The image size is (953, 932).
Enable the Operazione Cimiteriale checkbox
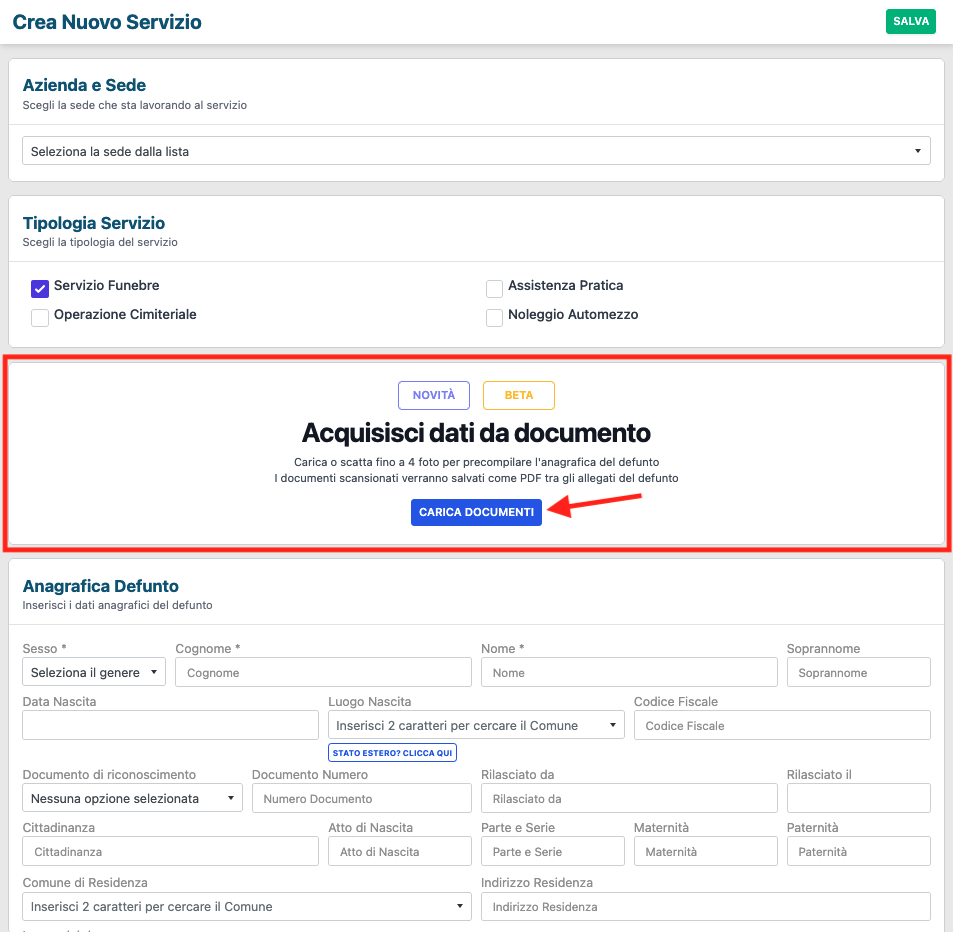point(40,318)
